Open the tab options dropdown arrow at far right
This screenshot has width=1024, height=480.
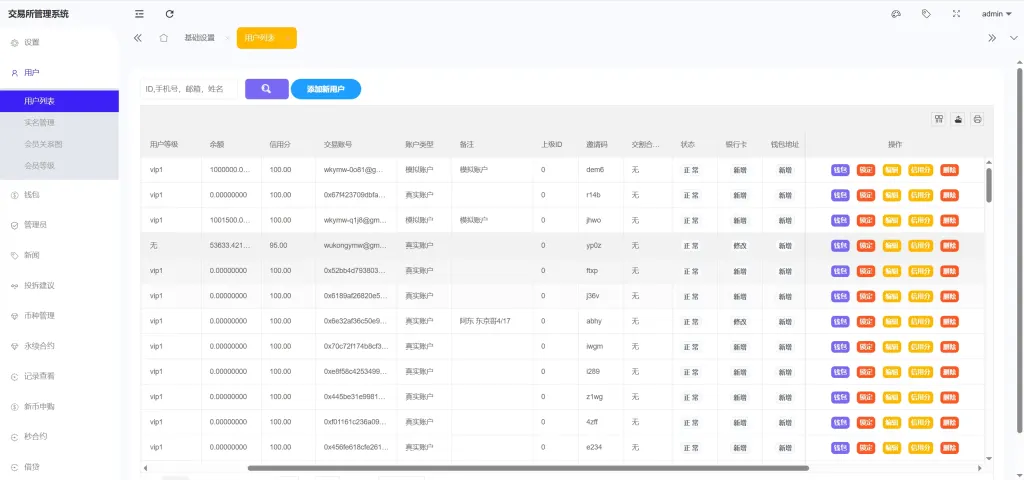[1014, 38]
